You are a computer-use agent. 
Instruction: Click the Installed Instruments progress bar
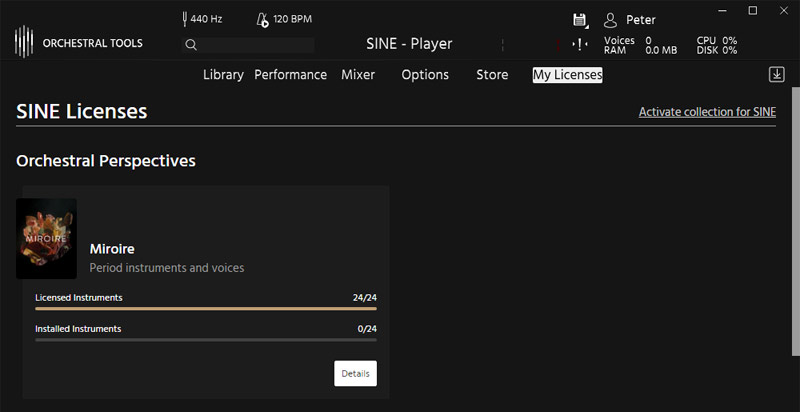206,340
